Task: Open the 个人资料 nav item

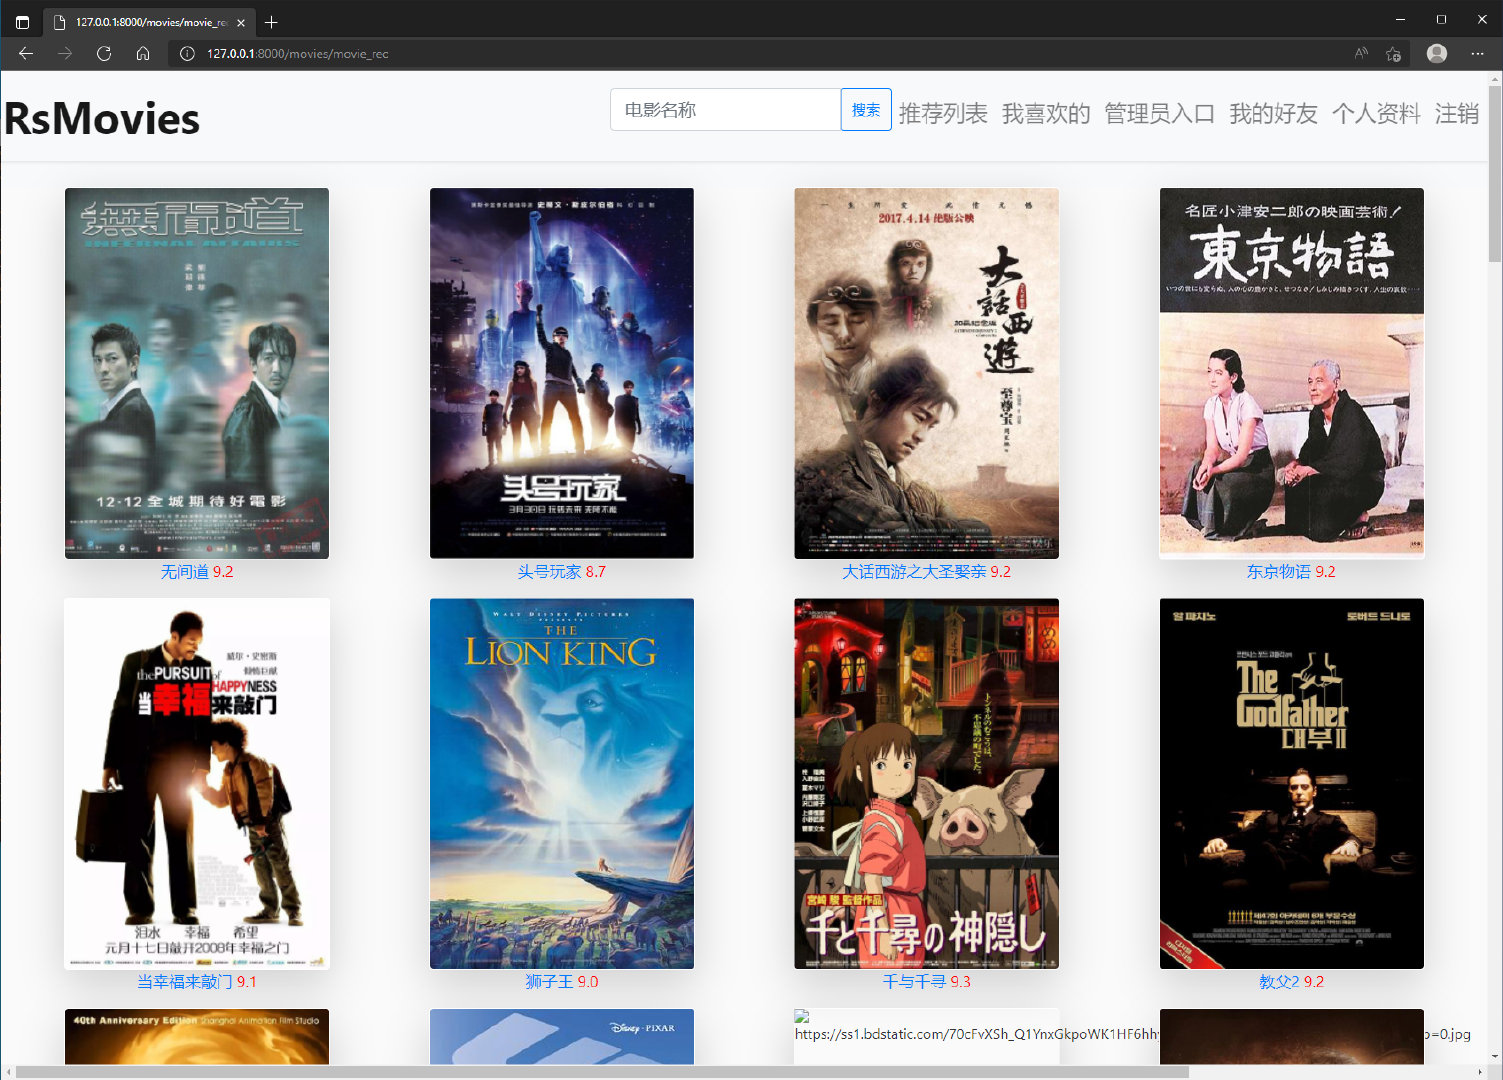Action: [x=1376, y=114]
